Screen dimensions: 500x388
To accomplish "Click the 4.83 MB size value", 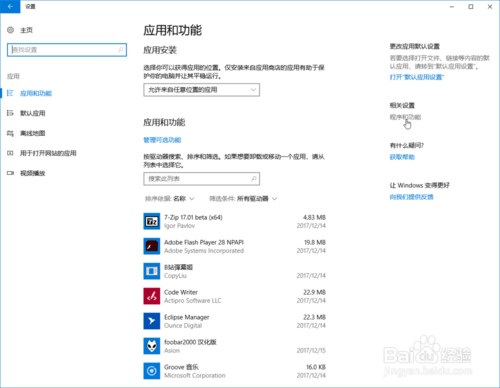I will pyautogui.click(x=314, y=217).
